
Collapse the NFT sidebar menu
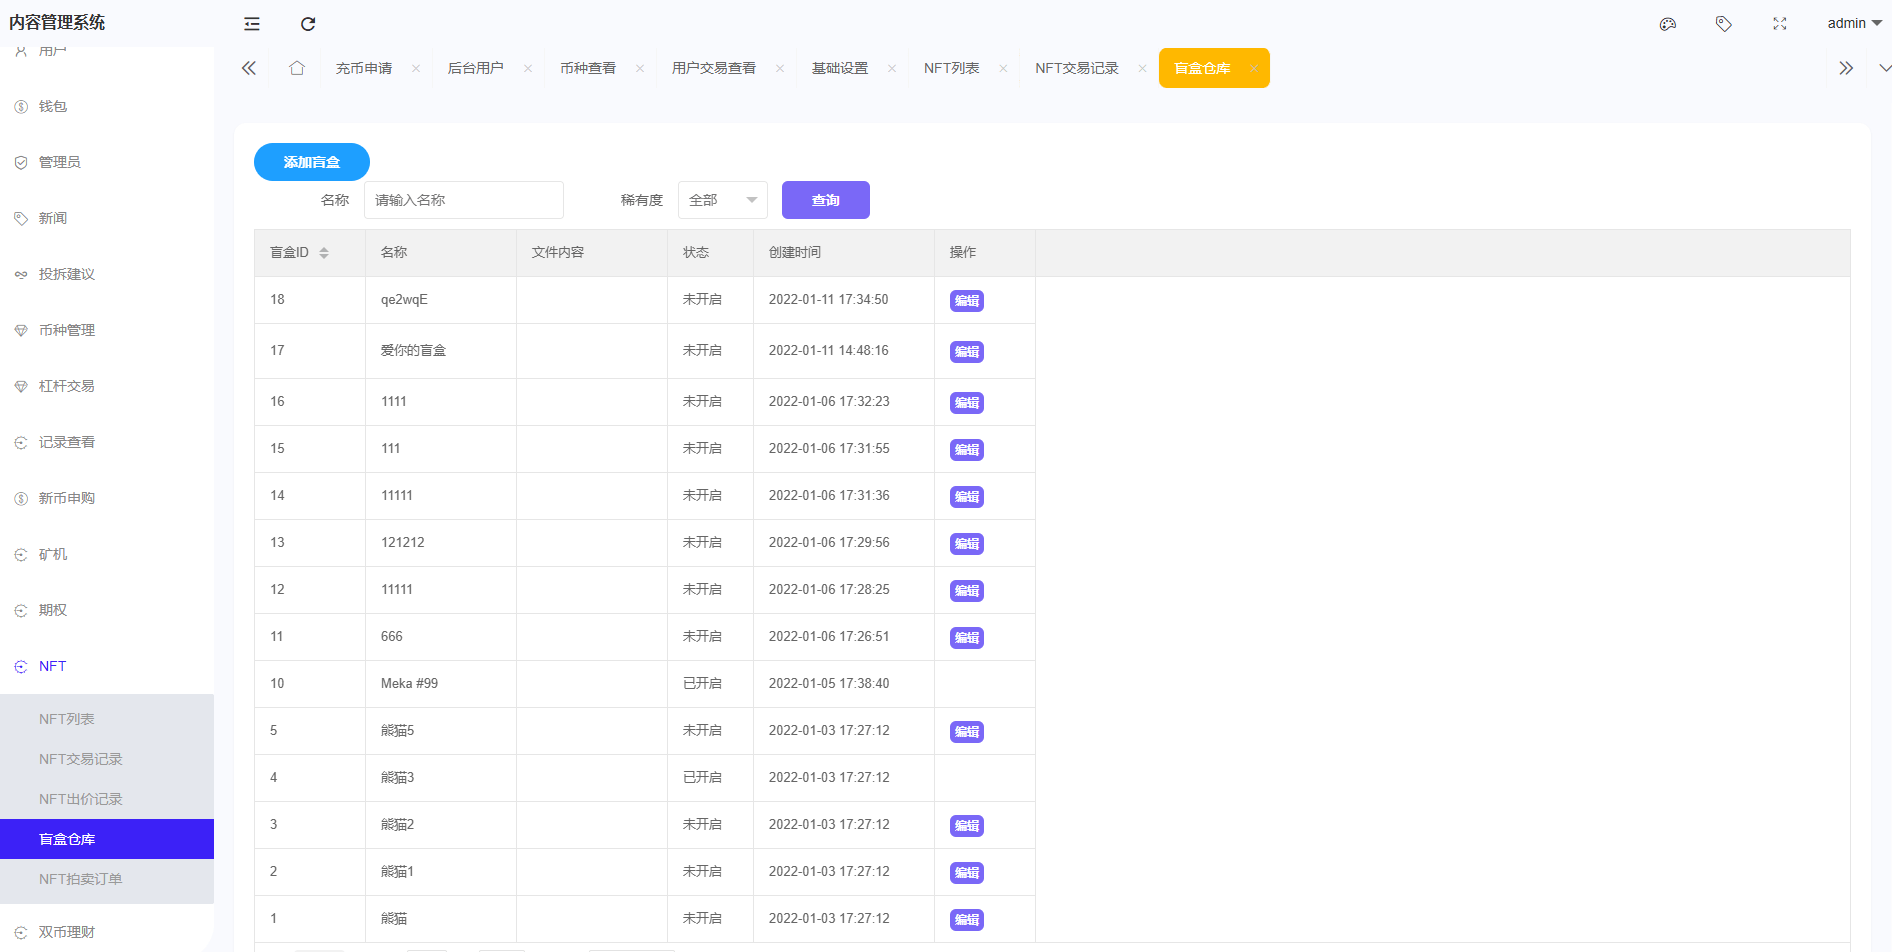(53, 666)
